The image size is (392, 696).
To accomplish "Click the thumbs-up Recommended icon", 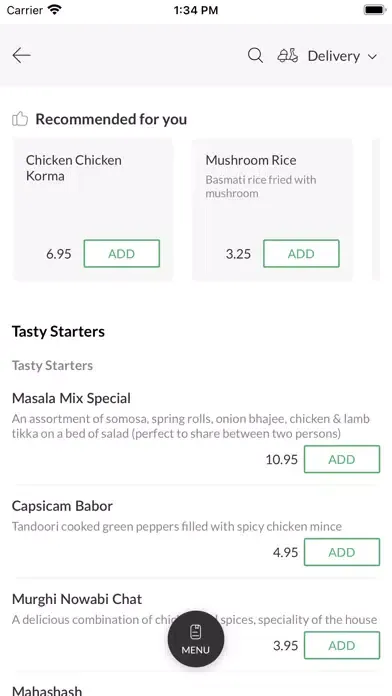I will point(20,119).
